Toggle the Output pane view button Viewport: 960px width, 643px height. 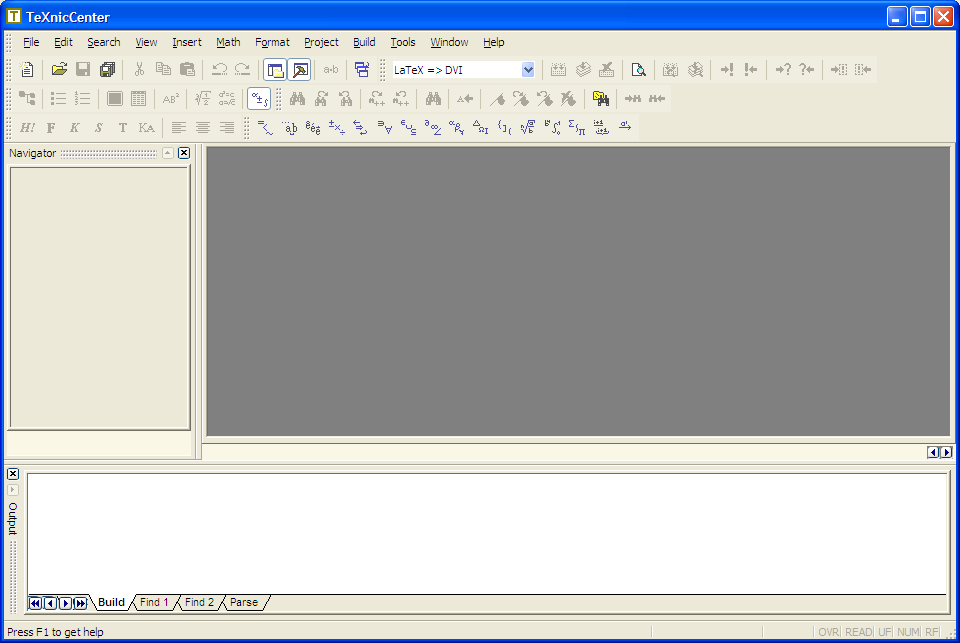[300, 70]
